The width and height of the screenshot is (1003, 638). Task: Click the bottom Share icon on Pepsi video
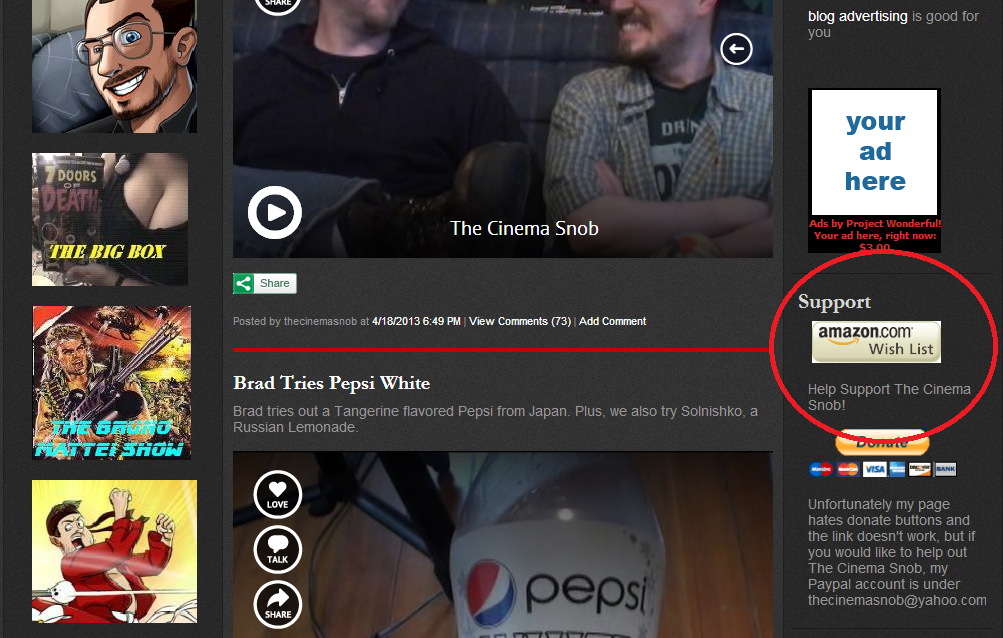(278, 605)
